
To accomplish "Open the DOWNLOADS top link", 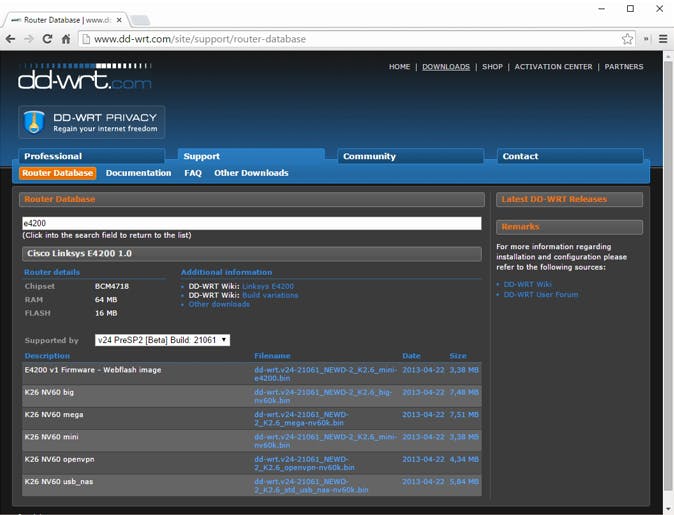I will click(446, 67).
